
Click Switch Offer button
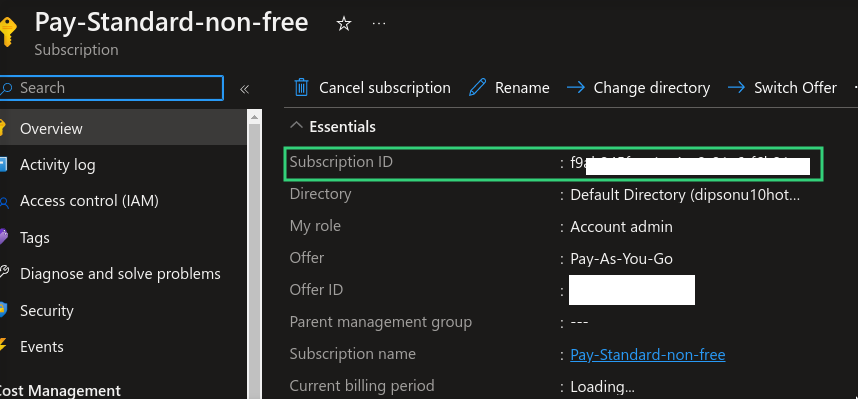pos(782,88)
